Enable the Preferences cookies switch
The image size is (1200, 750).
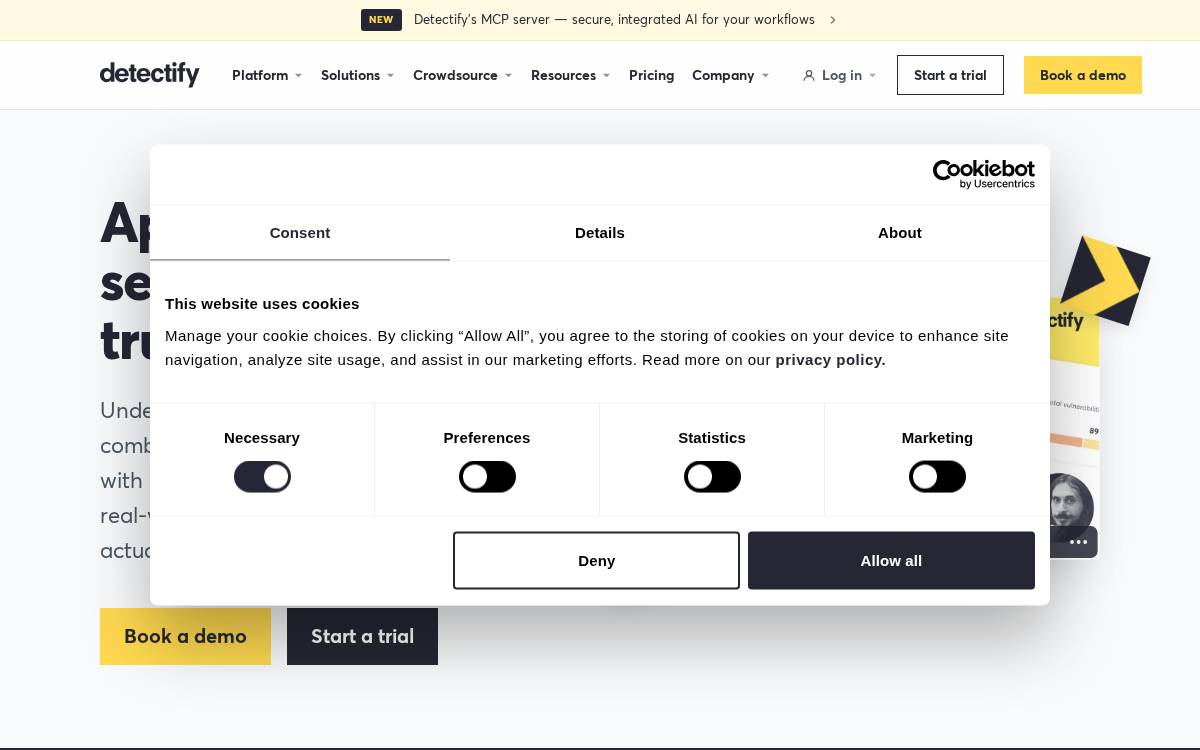[487, 477]
